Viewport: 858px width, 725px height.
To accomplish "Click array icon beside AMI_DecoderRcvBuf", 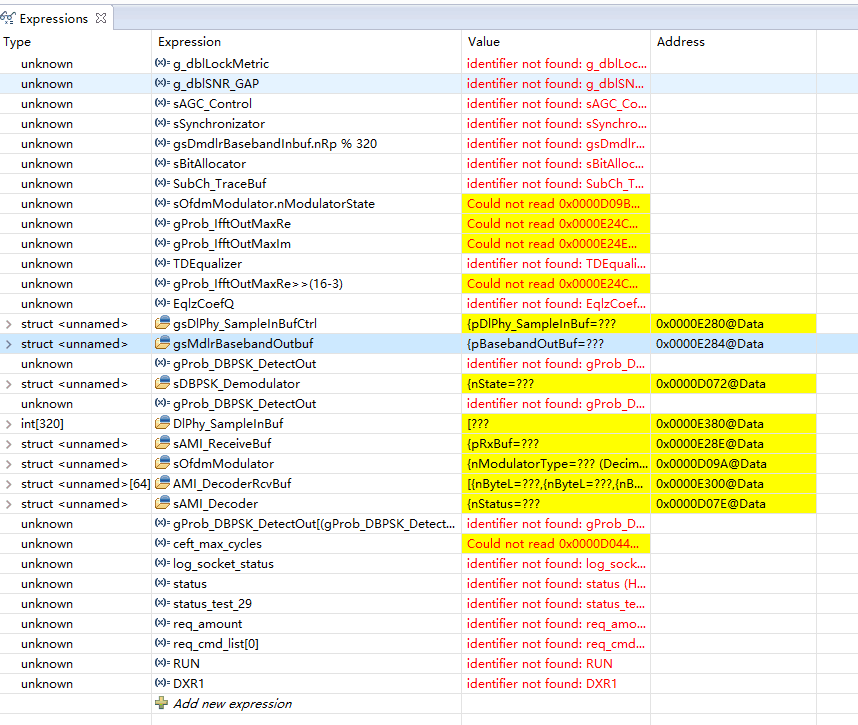I will coord(163,483).
